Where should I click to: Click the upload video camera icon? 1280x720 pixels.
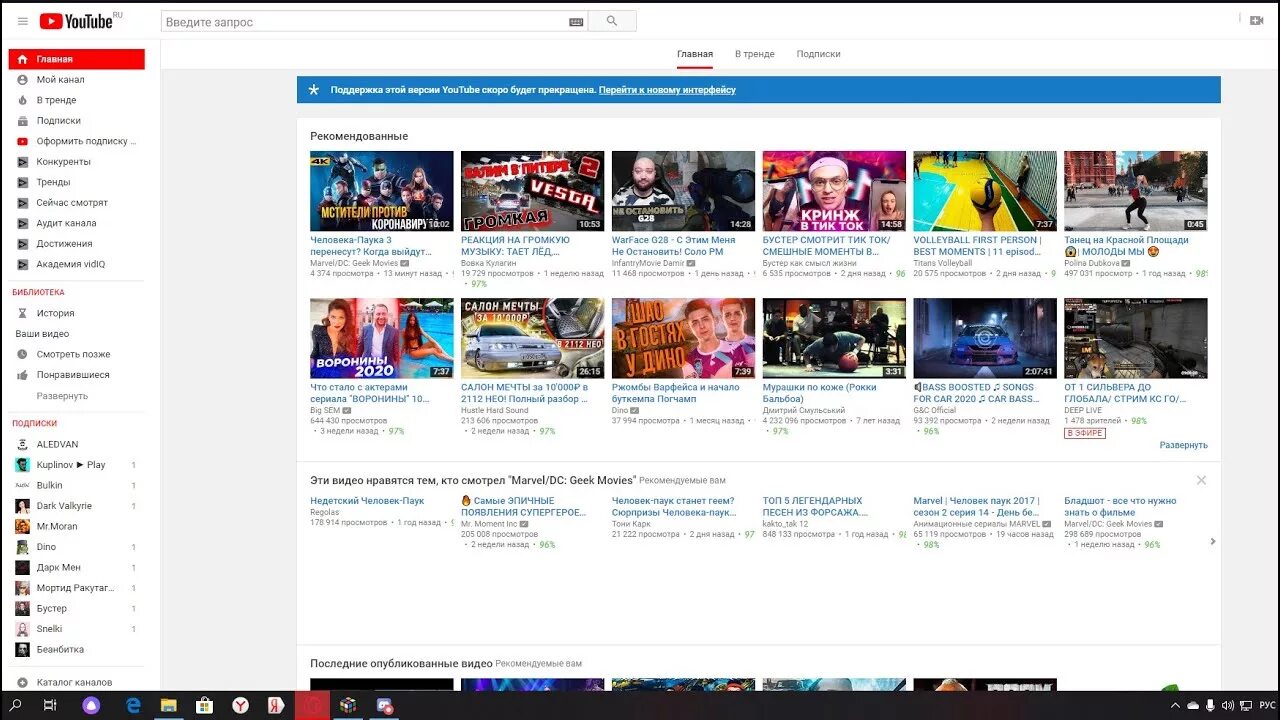pyautogui.click(x=1257, y=20)
